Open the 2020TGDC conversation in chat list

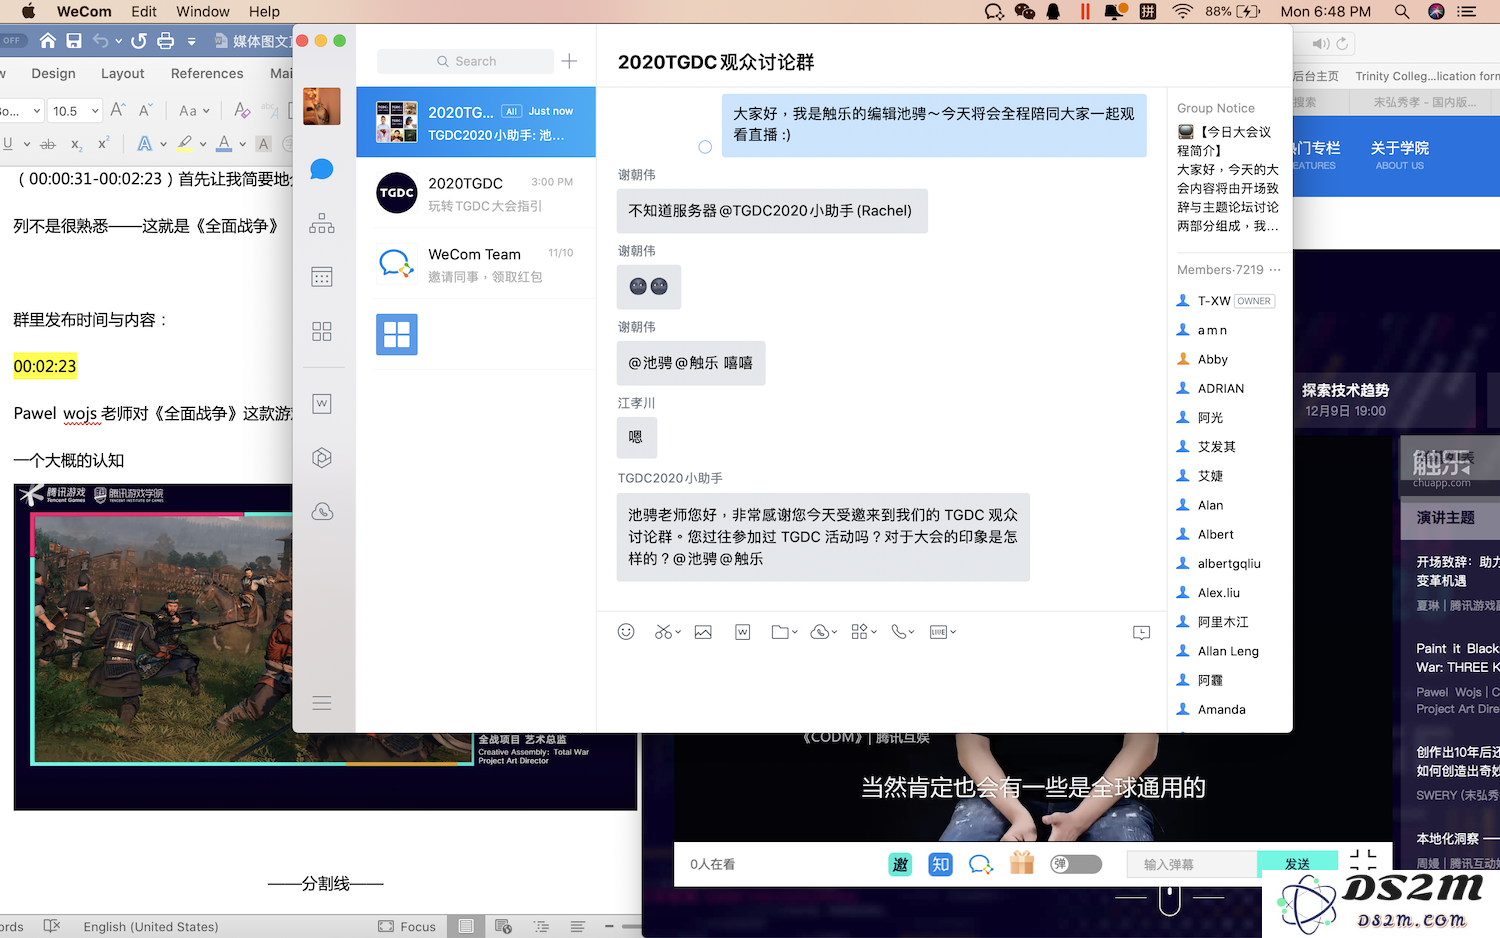(476, 194)
